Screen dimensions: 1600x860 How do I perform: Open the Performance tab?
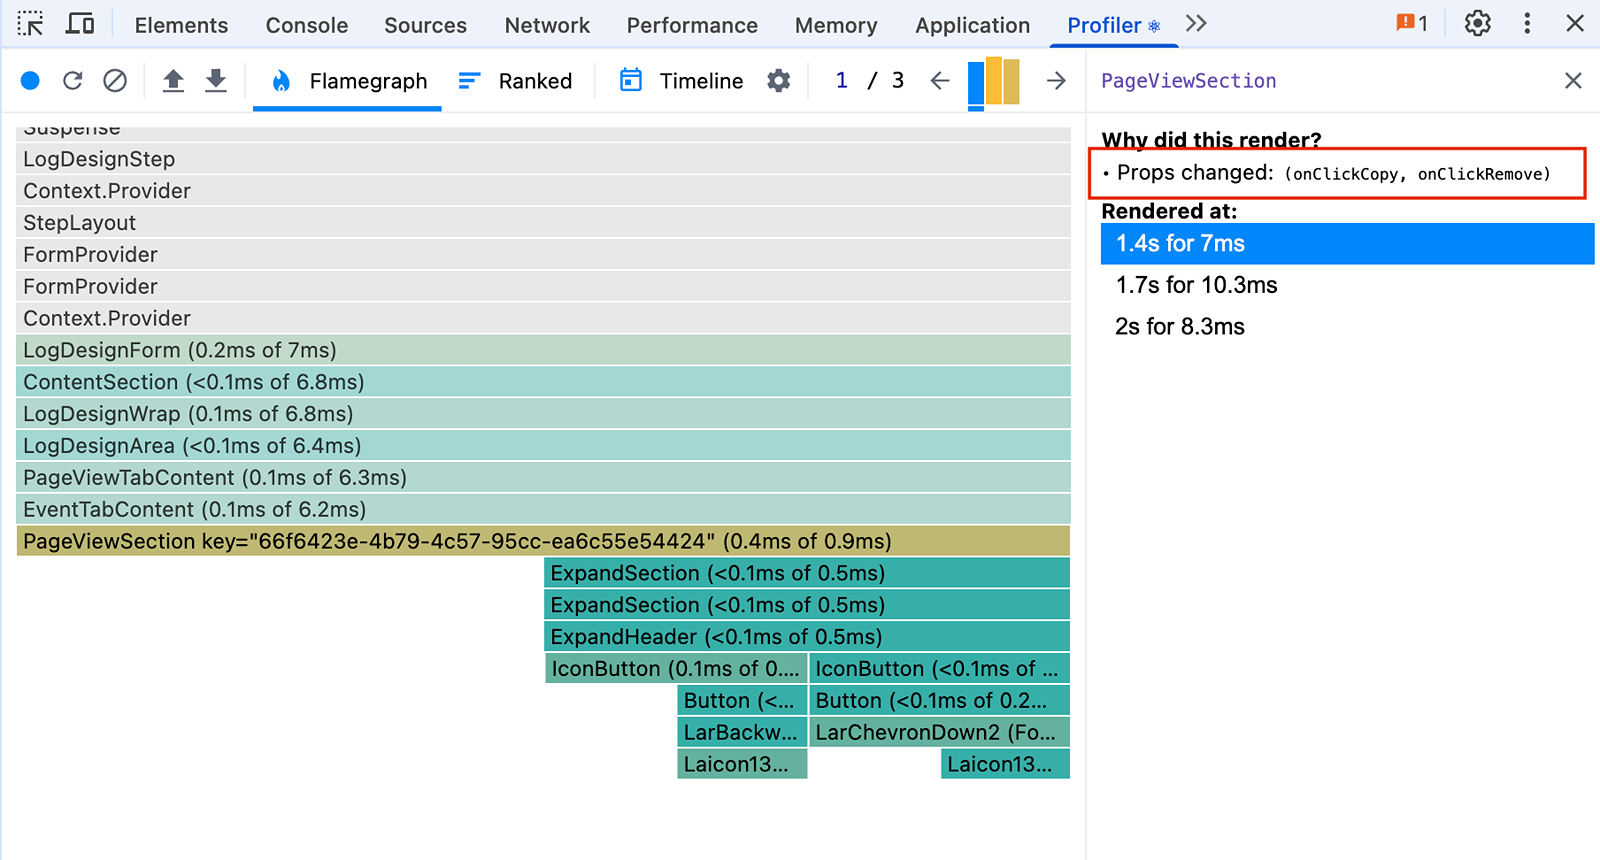(x=692, y=25)
